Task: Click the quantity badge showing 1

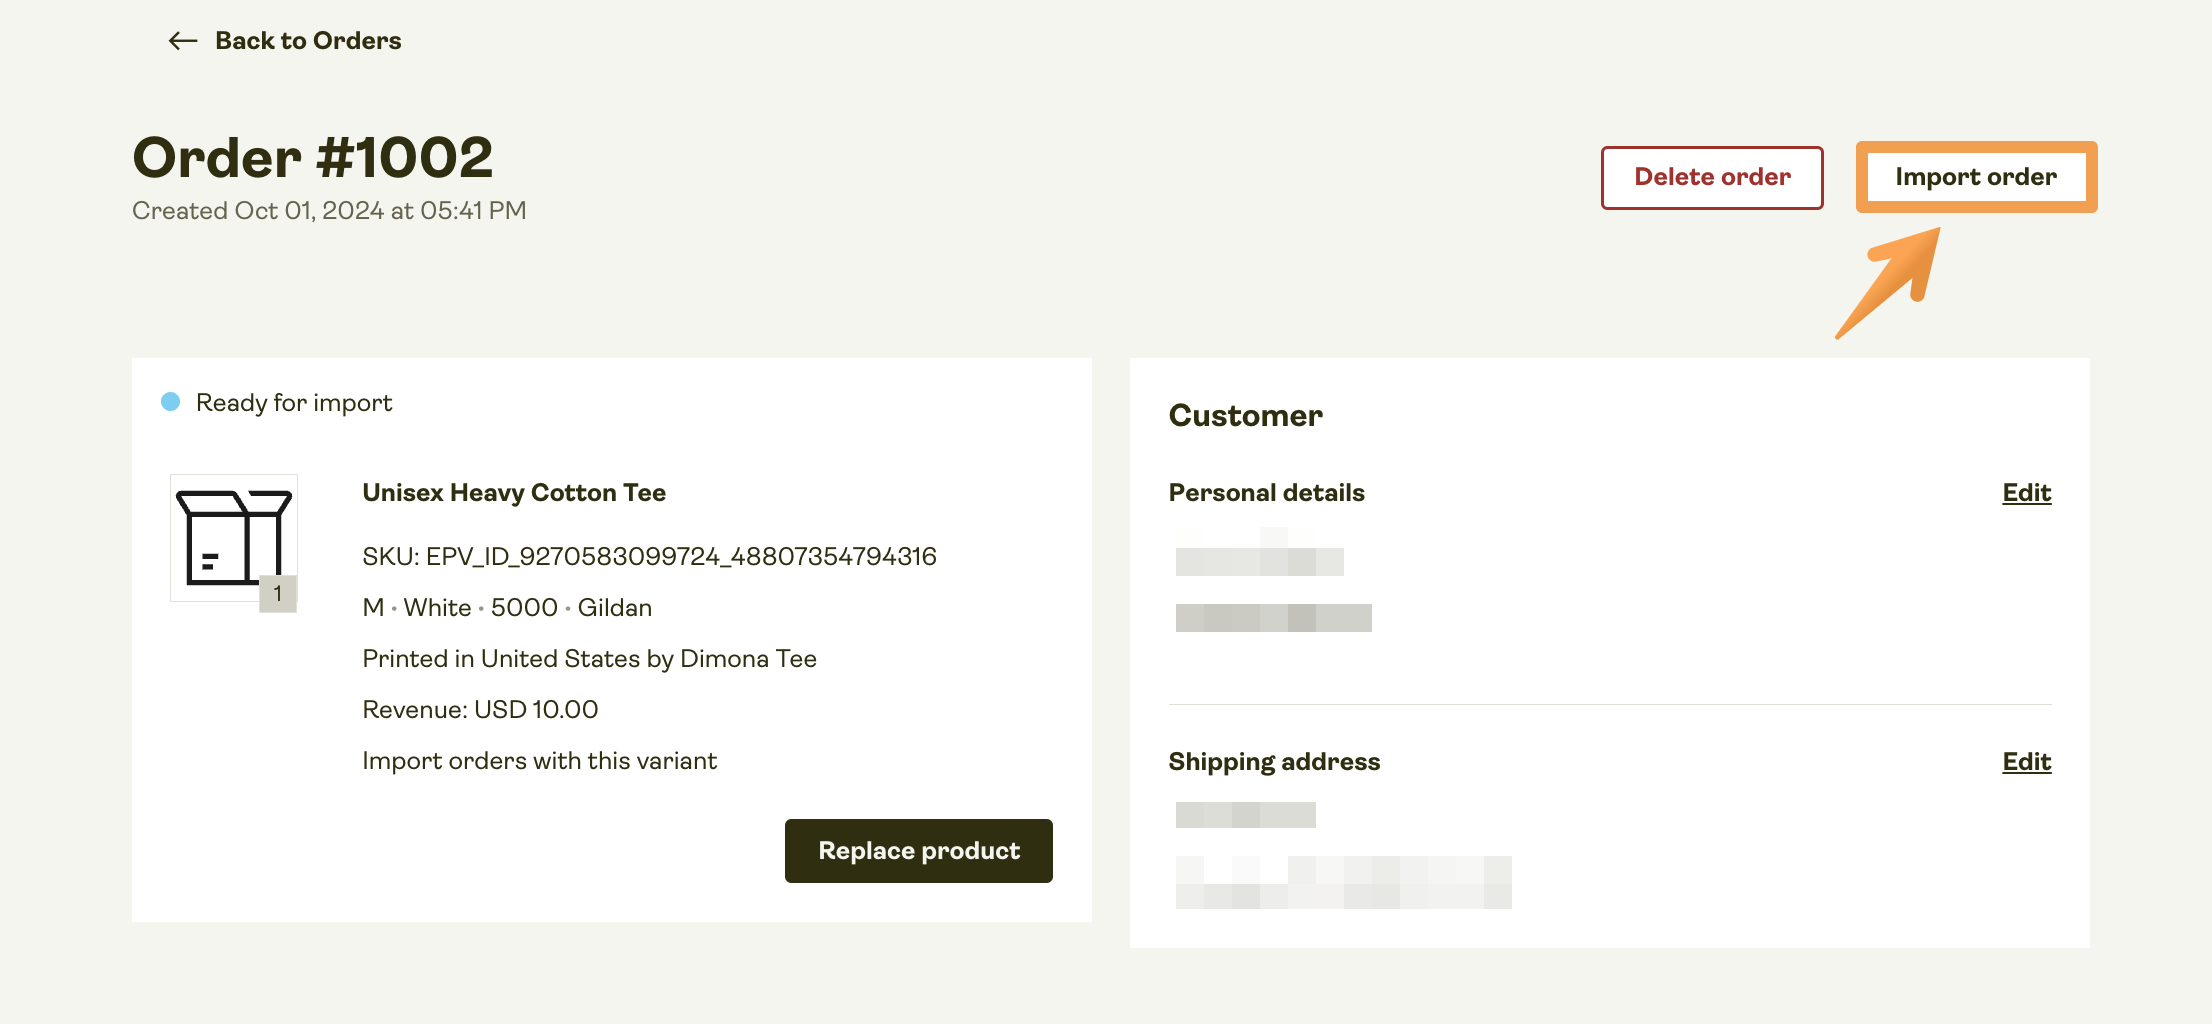Action: 278,593
